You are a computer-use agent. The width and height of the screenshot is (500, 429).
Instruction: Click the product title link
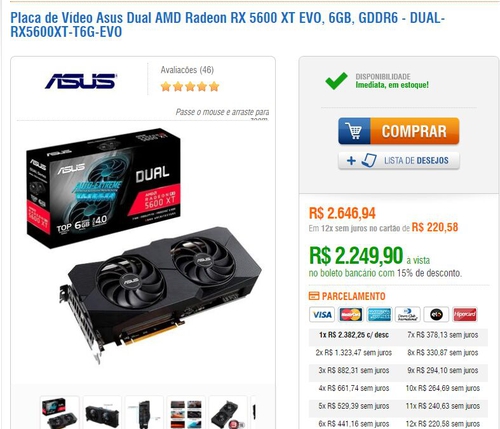pos(227,25)
